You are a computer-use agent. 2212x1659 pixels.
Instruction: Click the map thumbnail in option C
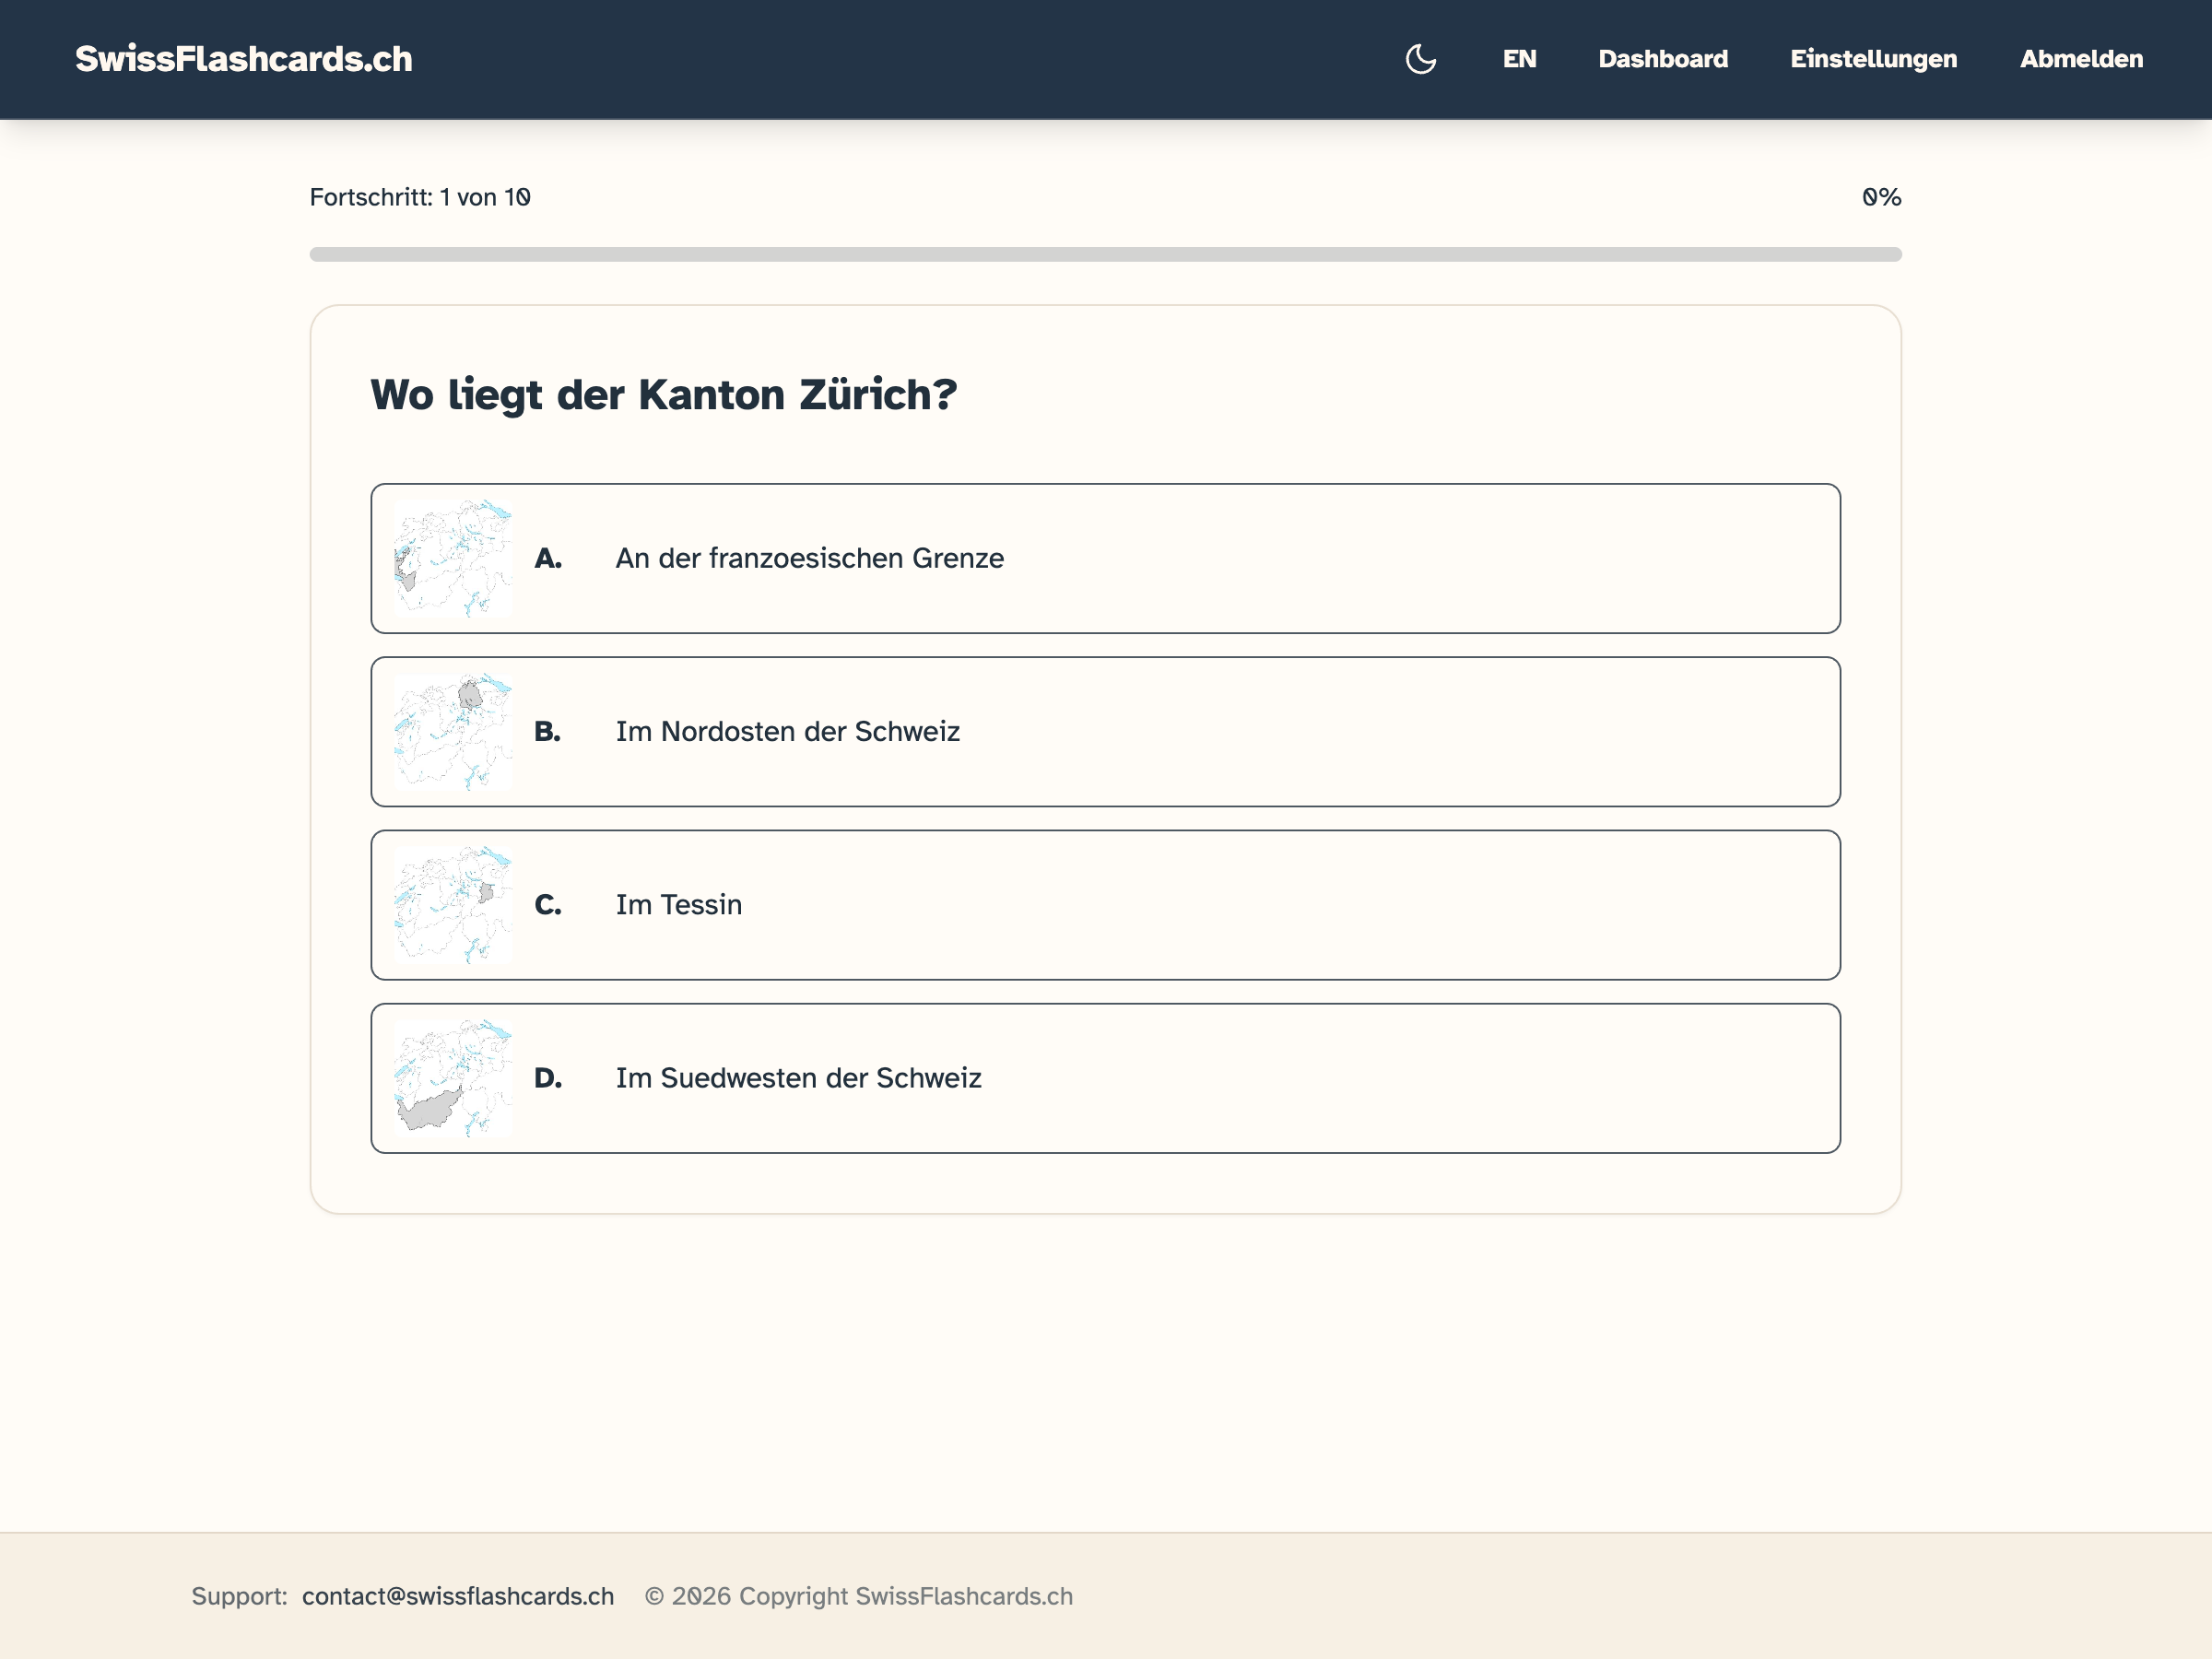pyautogui.click(x=453, y=905)
